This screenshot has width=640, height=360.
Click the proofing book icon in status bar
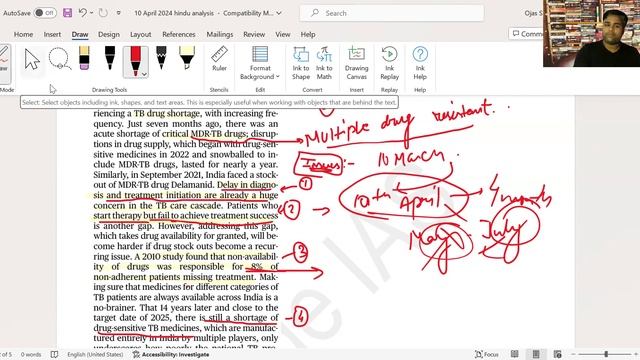point(54,354)
